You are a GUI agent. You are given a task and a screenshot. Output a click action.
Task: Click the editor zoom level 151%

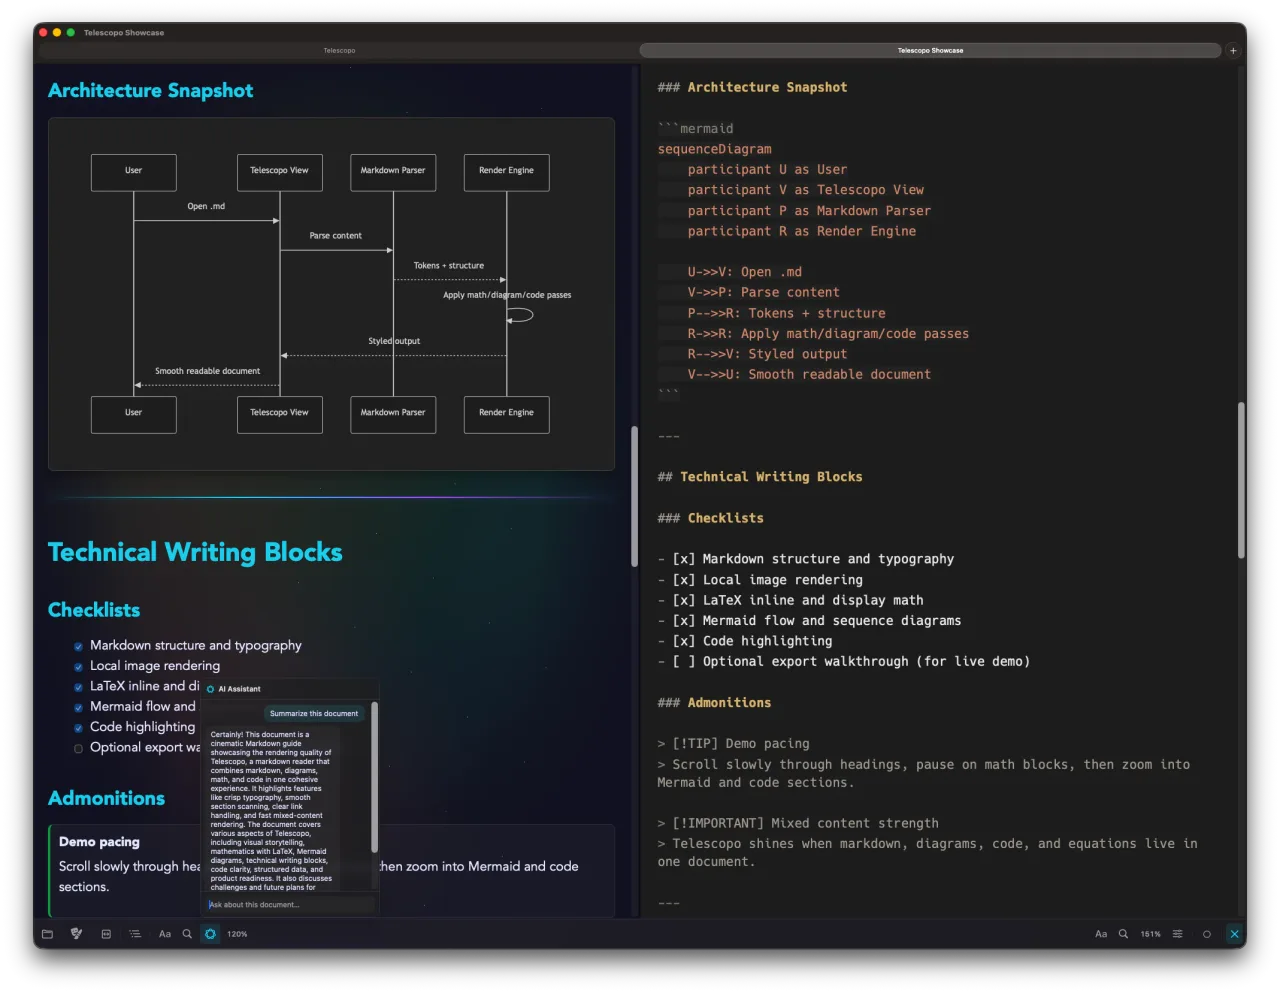(1151, 934)
